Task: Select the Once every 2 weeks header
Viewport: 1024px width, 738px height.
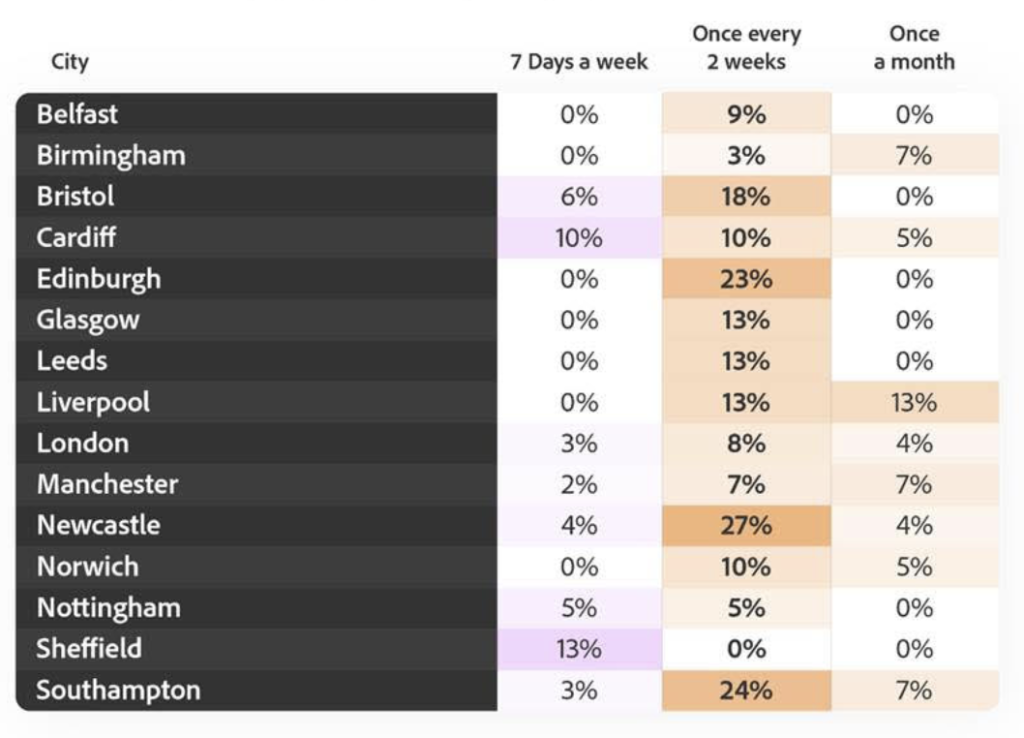Action: point(746,48)
